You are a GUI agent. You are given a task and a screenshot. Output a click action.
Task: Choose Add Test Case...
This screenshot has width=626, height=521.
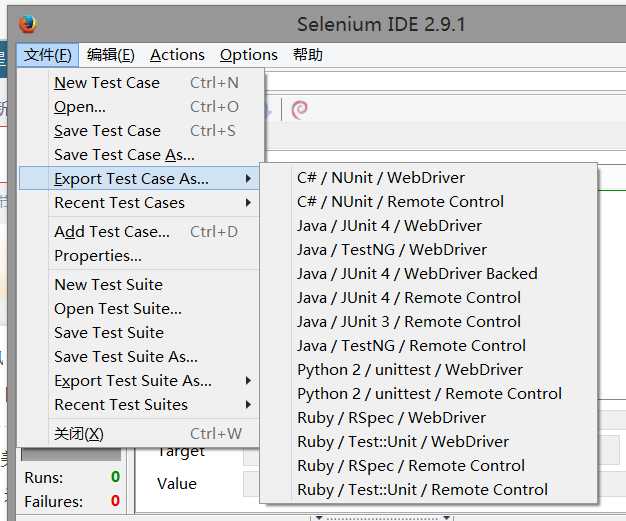pyautogui.click(x=141, y=232)
